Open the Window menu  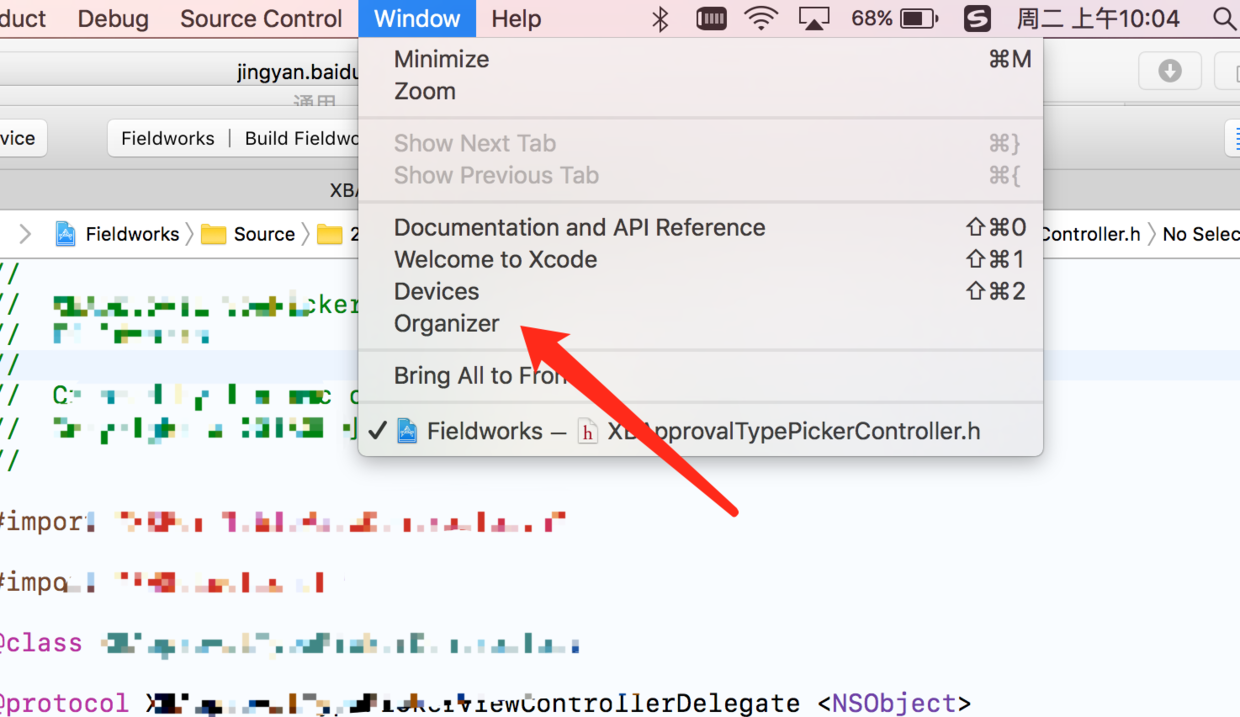417,18
